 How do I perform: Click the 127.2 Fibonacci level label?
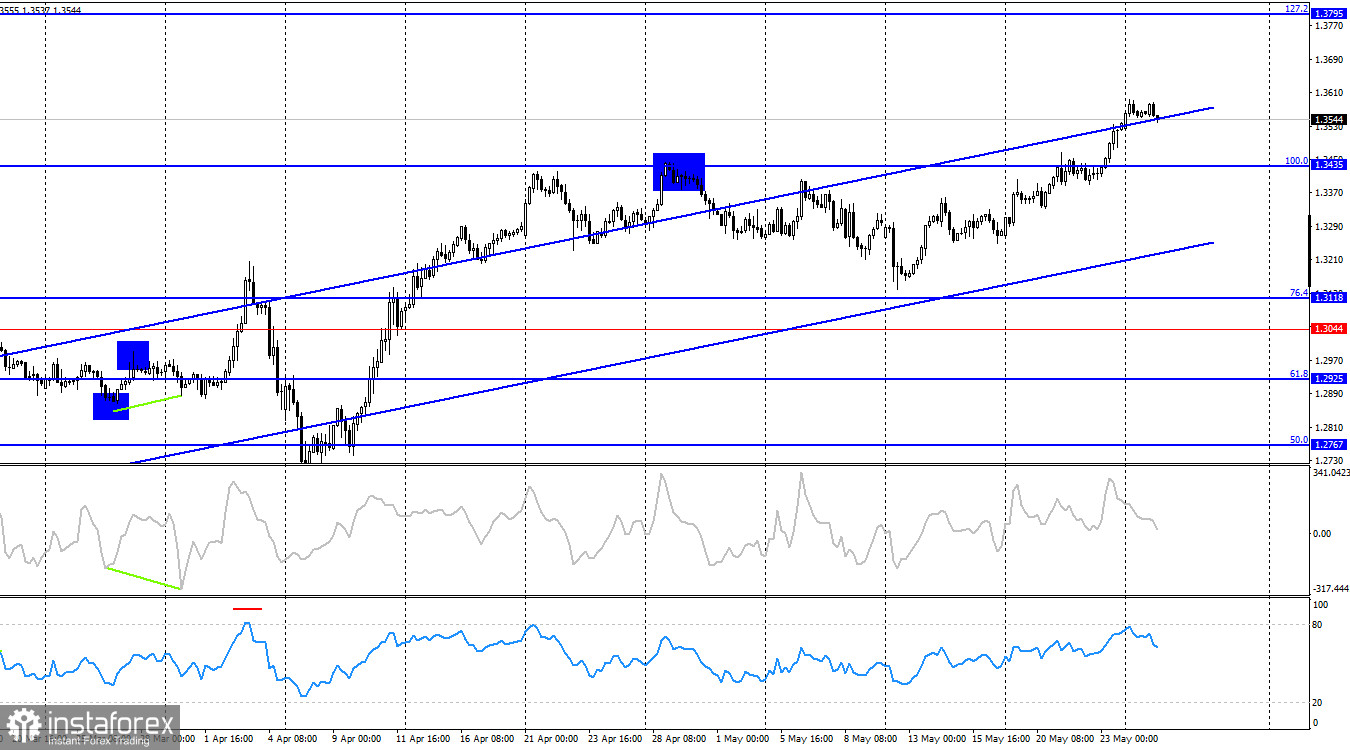click(1296, 8)
